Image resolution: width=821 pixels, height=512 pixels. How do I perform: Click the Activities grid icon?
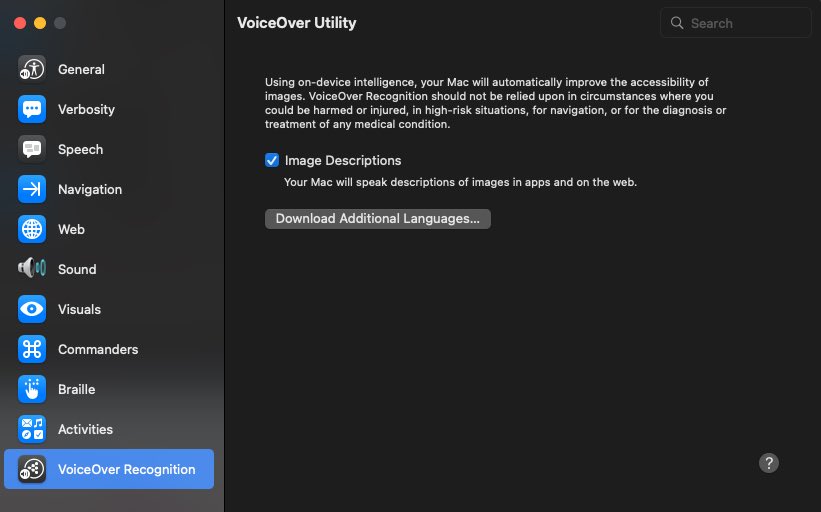coord(32,429)
